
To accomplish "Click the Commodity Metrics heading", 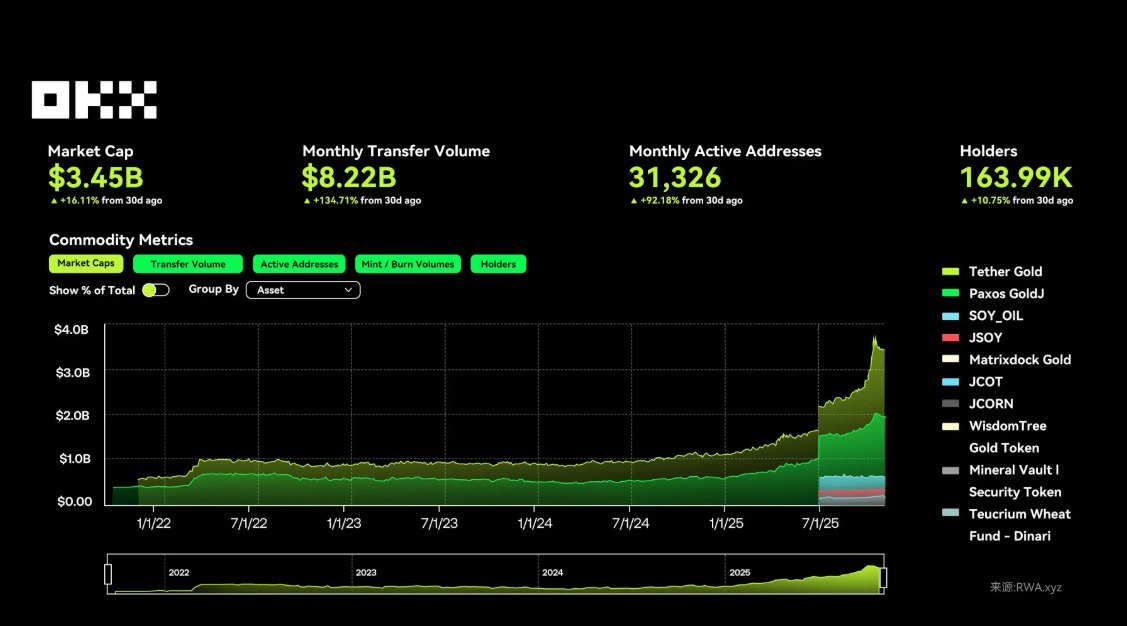I will coord(121,240).
